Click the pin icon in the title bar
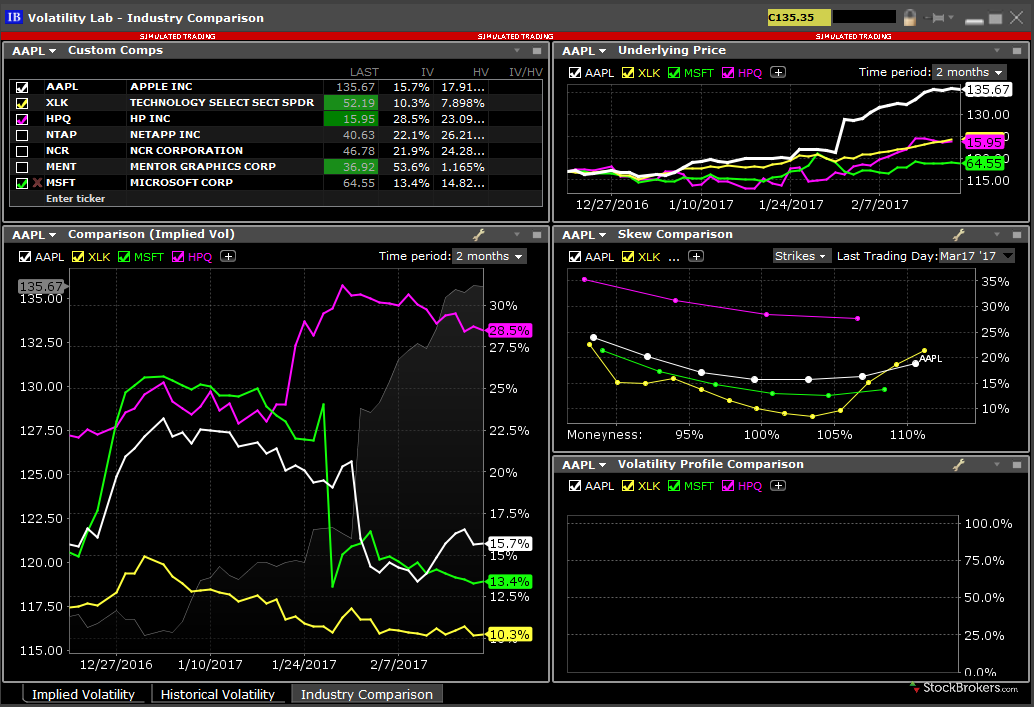The height and width of the screenshot is (707, 1034). 937,17
